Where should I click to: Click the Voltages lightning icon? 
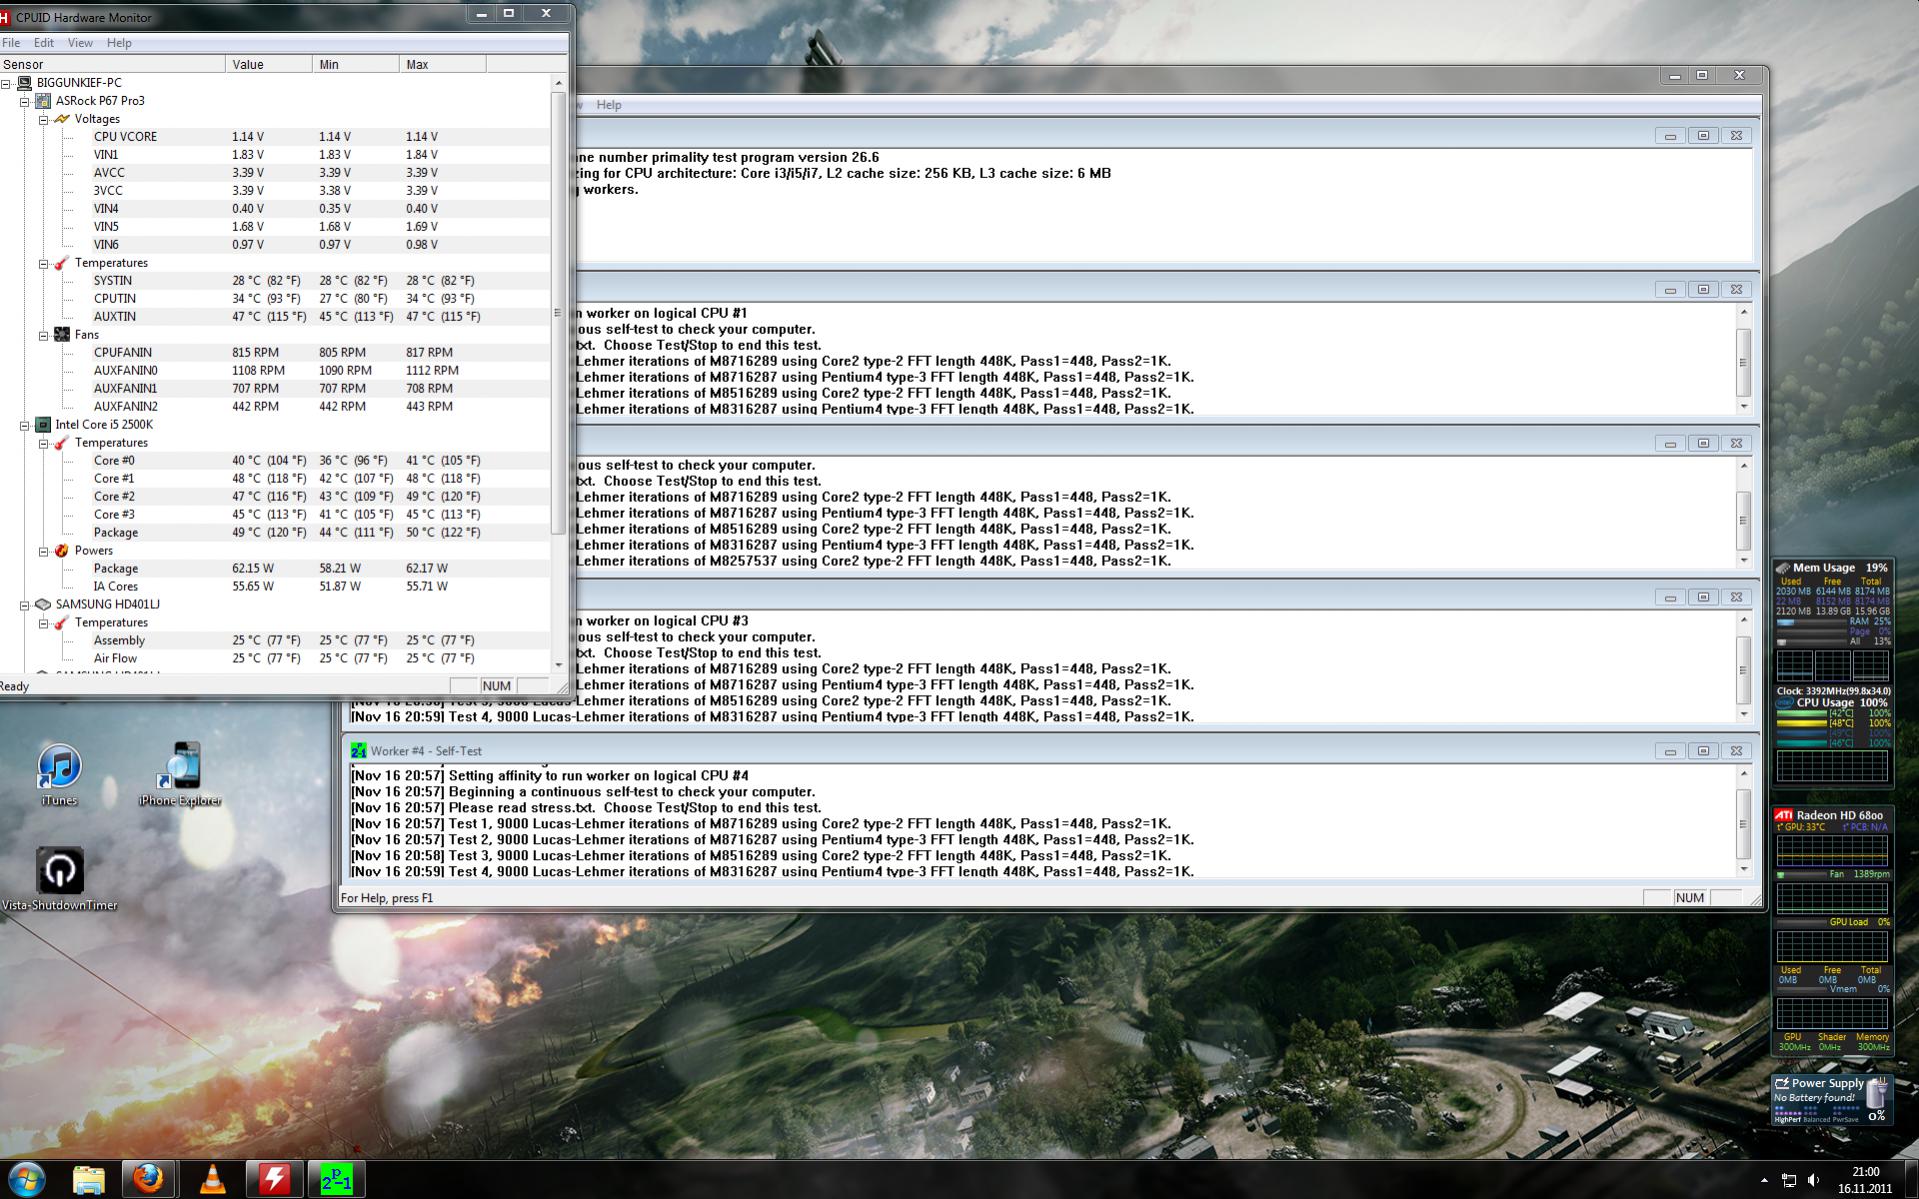tap(62, 119)
